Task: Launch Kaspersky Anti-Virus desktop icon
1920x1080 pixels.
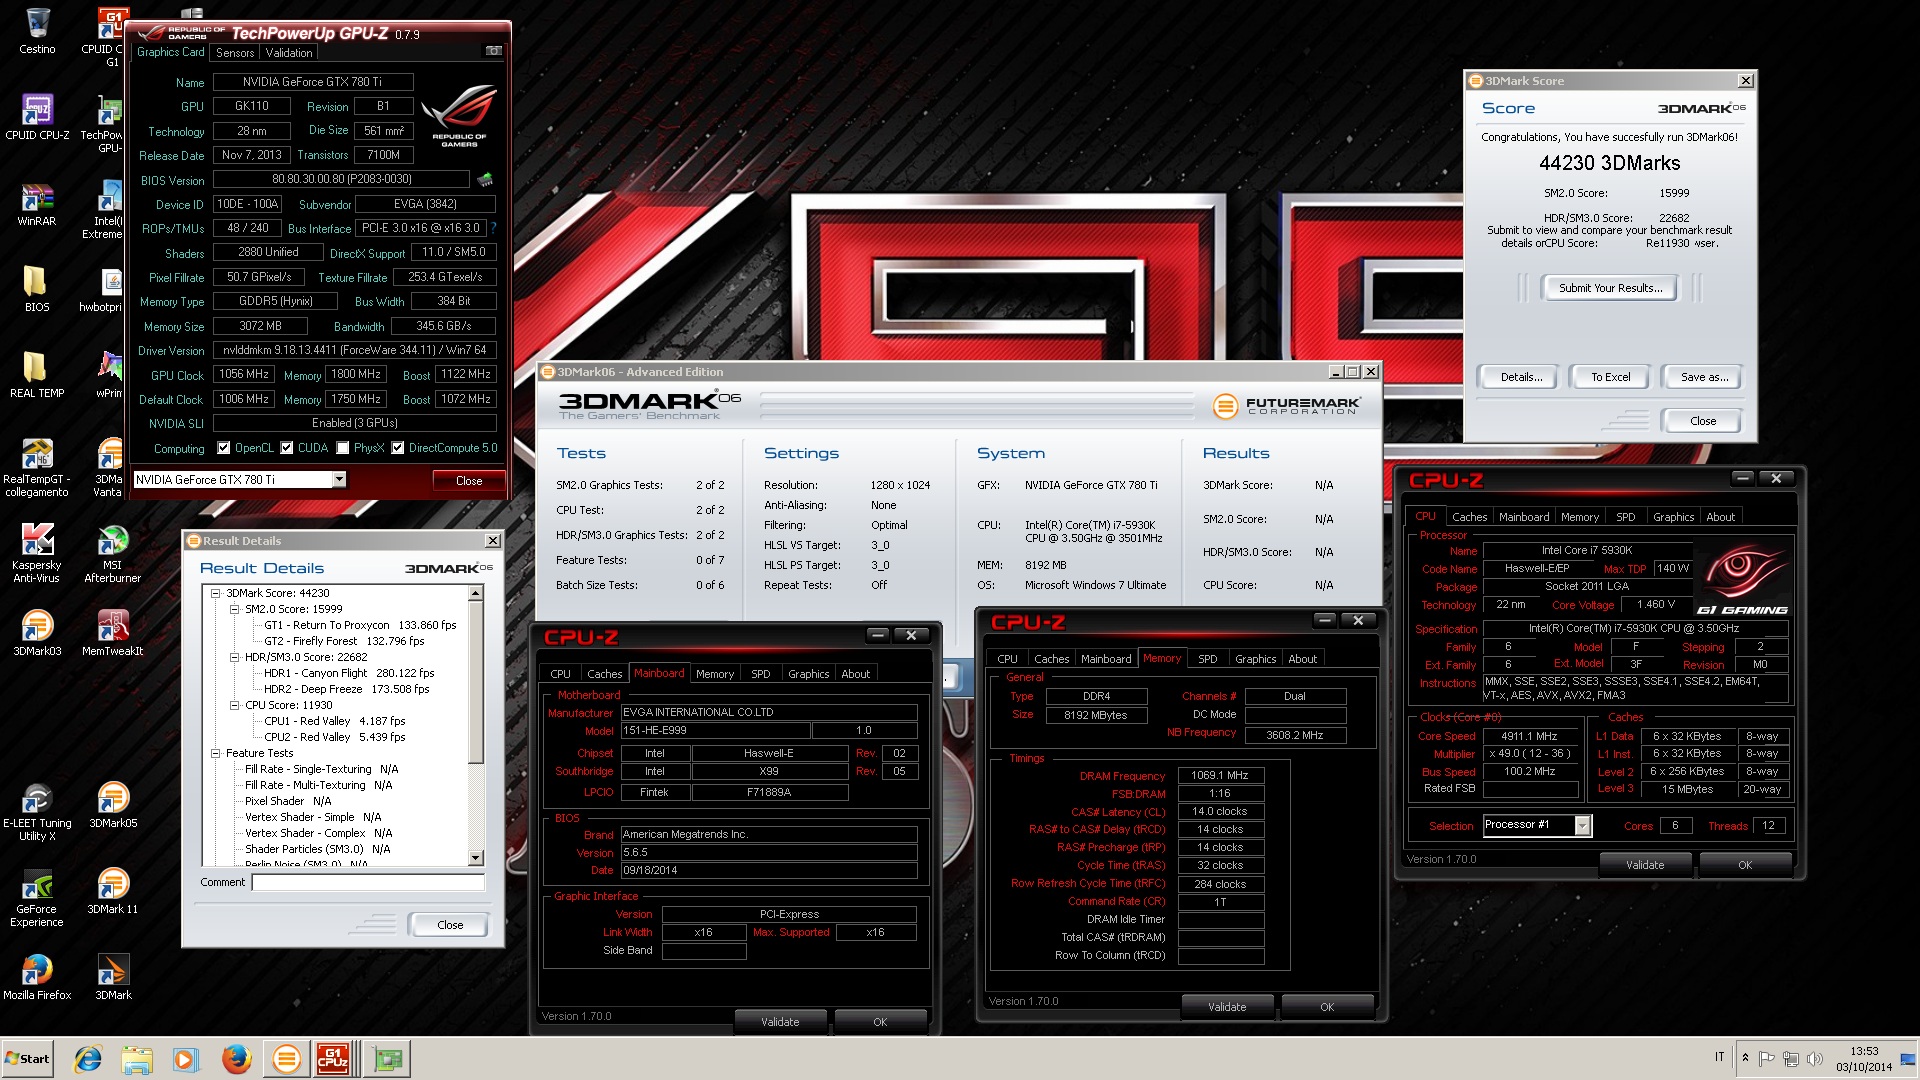Action: (x=37, y=552)
